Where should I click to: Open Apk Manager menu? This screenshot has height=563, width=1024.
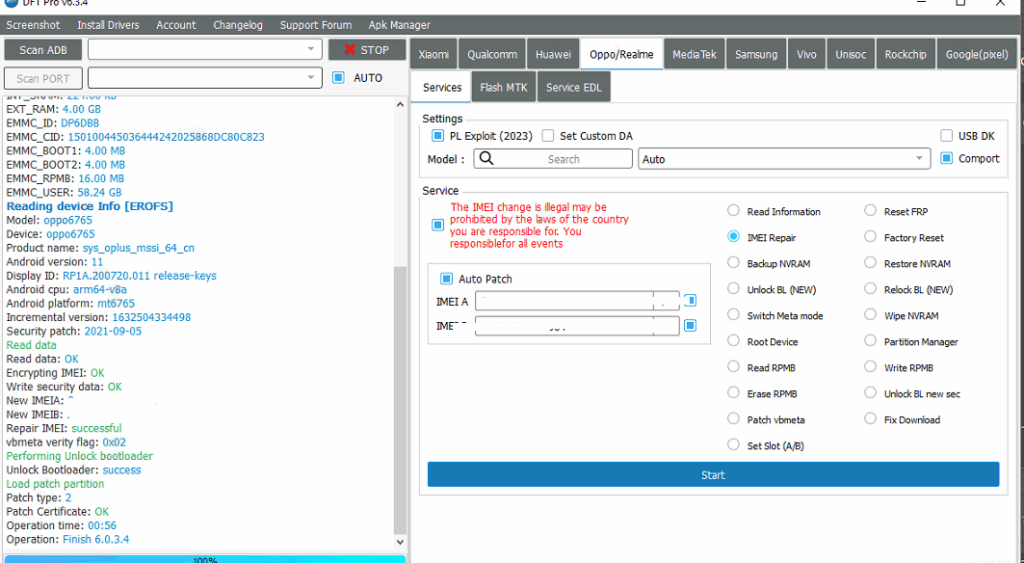(x=399, y=25)
